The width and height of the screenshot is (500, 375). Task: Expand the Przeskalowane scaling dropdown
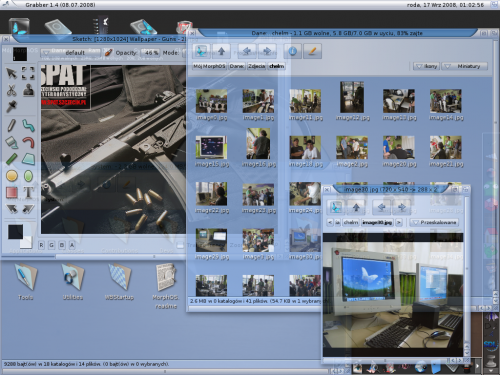[x=434, y=222]
